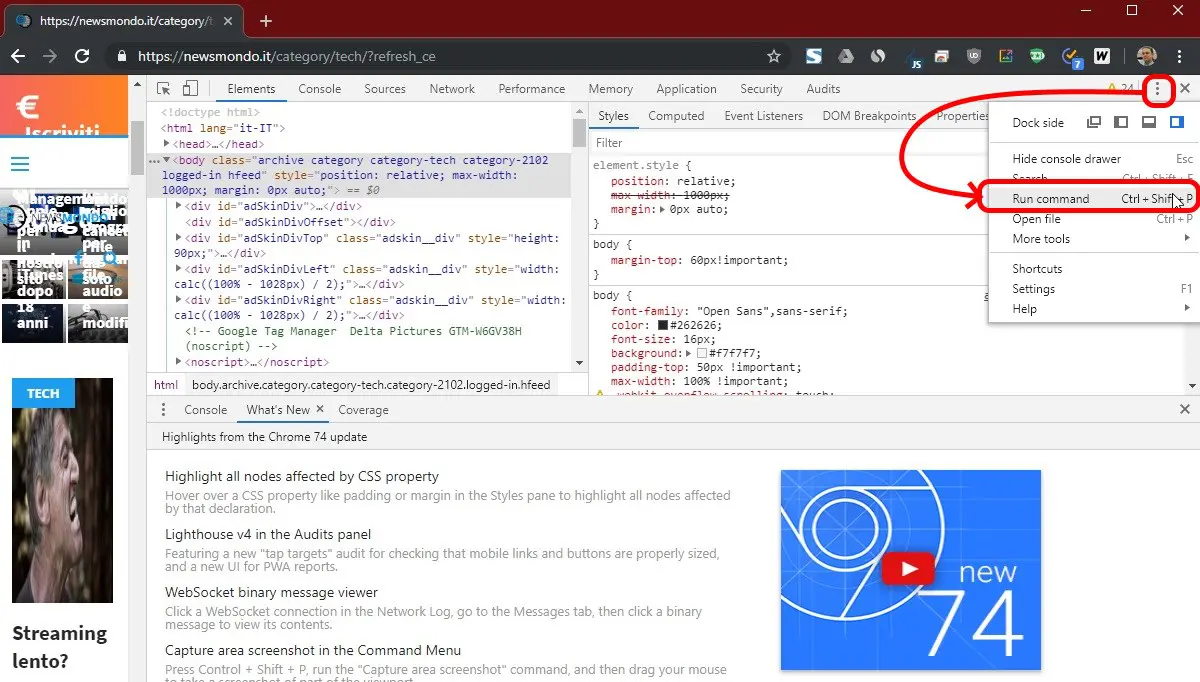The width and height of the screenshot is (1200, 682).
Task: Open the Memory panel tab
Action: (611, 89)
